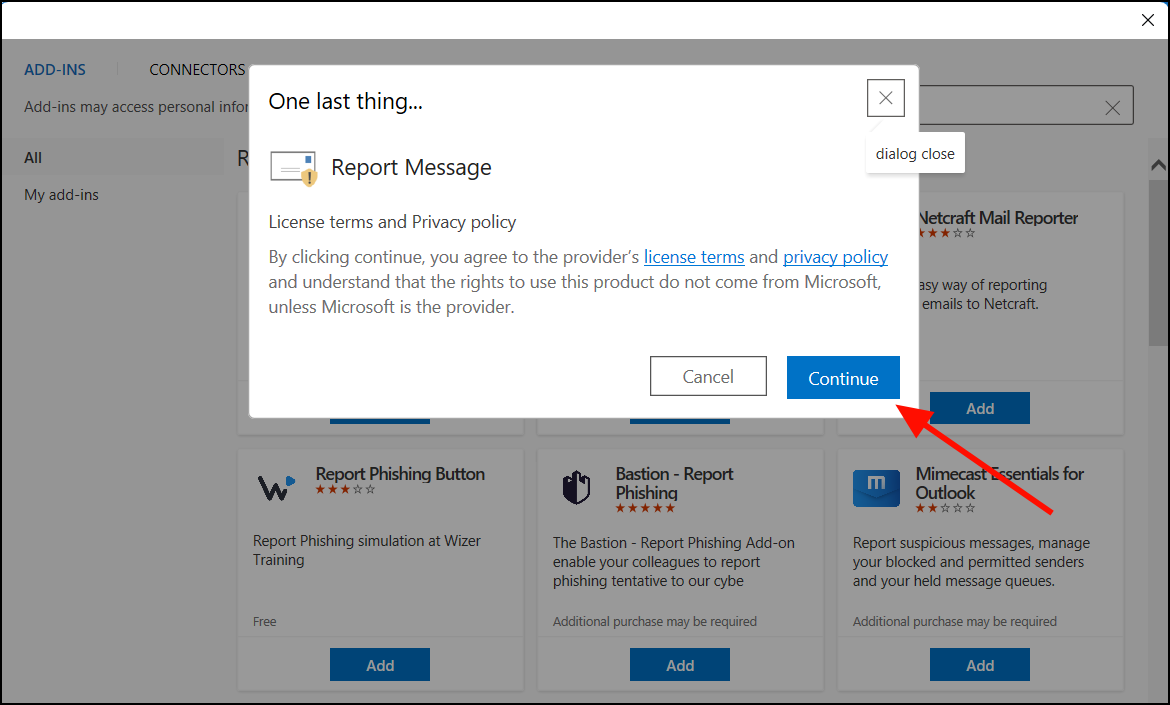Close the add-ins window
This screenshot has width=1170, height=705.
pos(1148,20)
